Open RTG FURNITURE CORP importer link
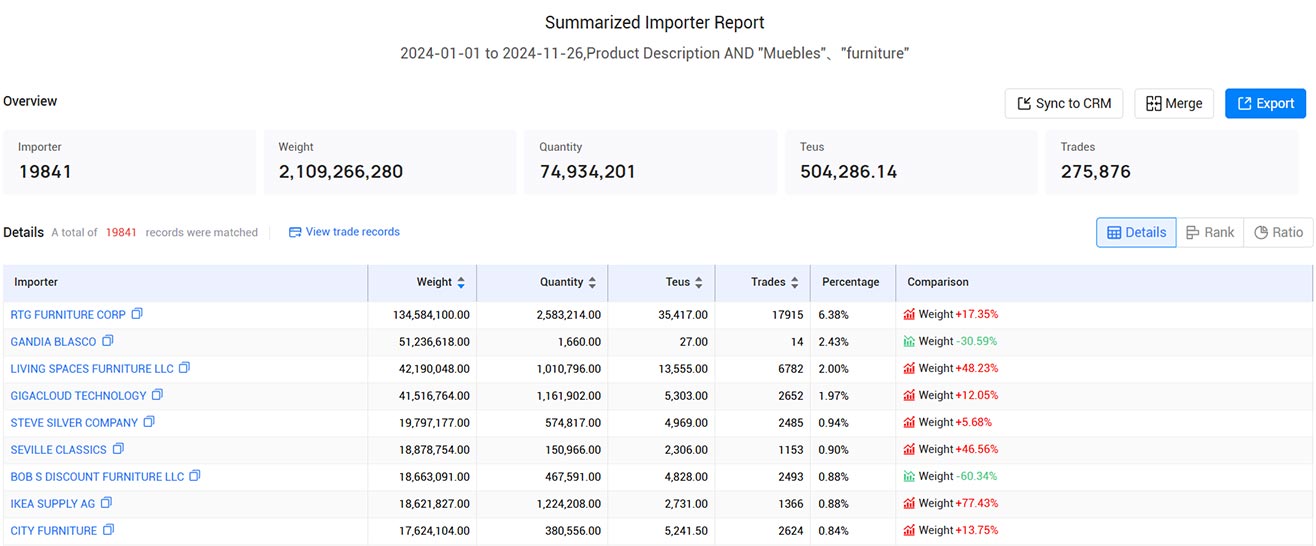Screen dimensions: 1316x546 pyautogui.click(x=68, y=314)
